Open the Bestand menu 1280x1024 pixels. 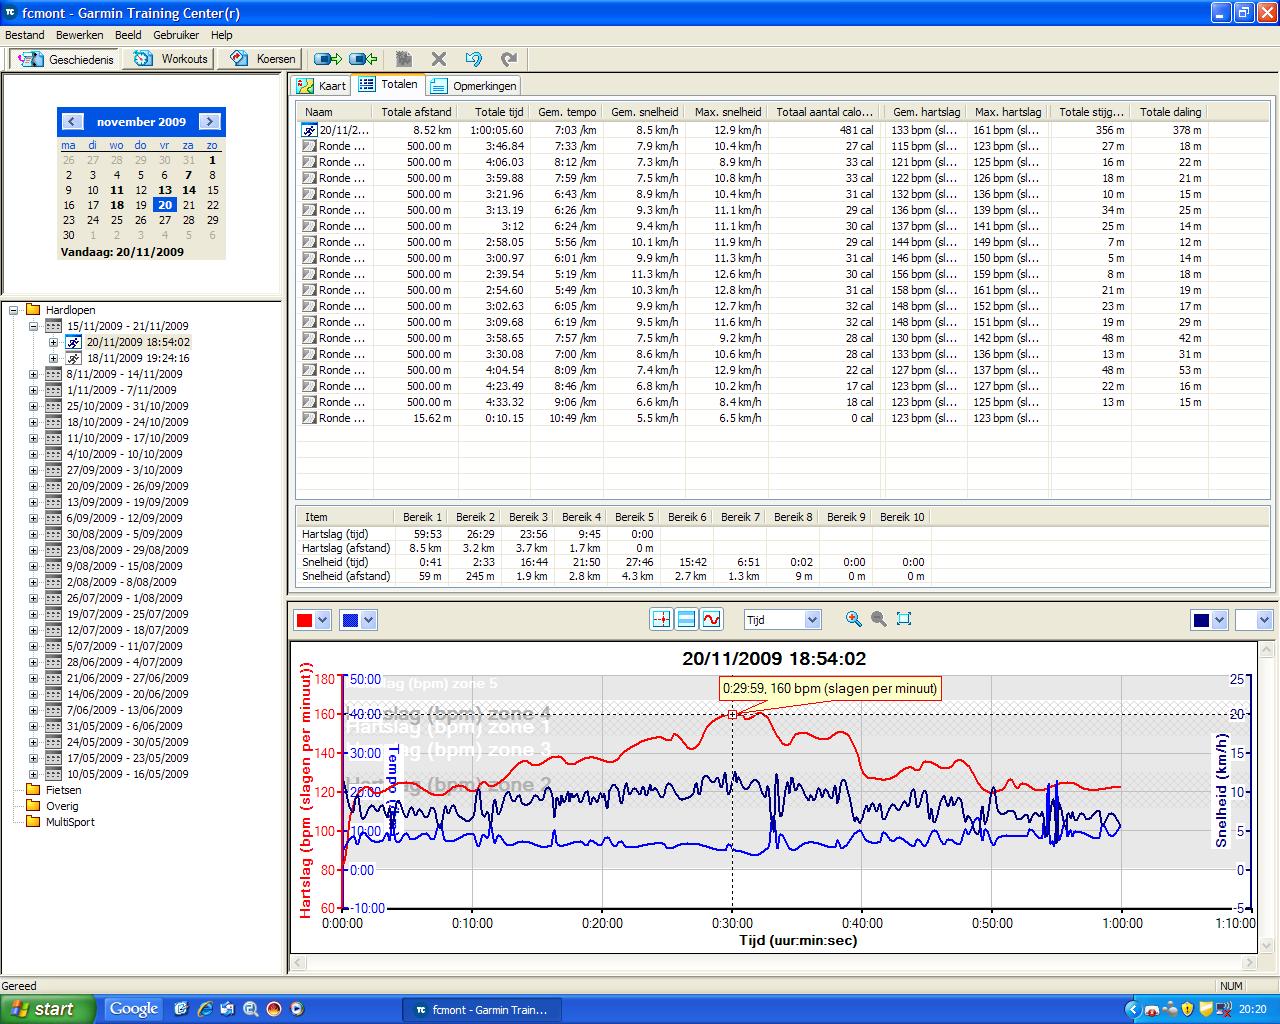pyautogui.click(x=25, y=35)
